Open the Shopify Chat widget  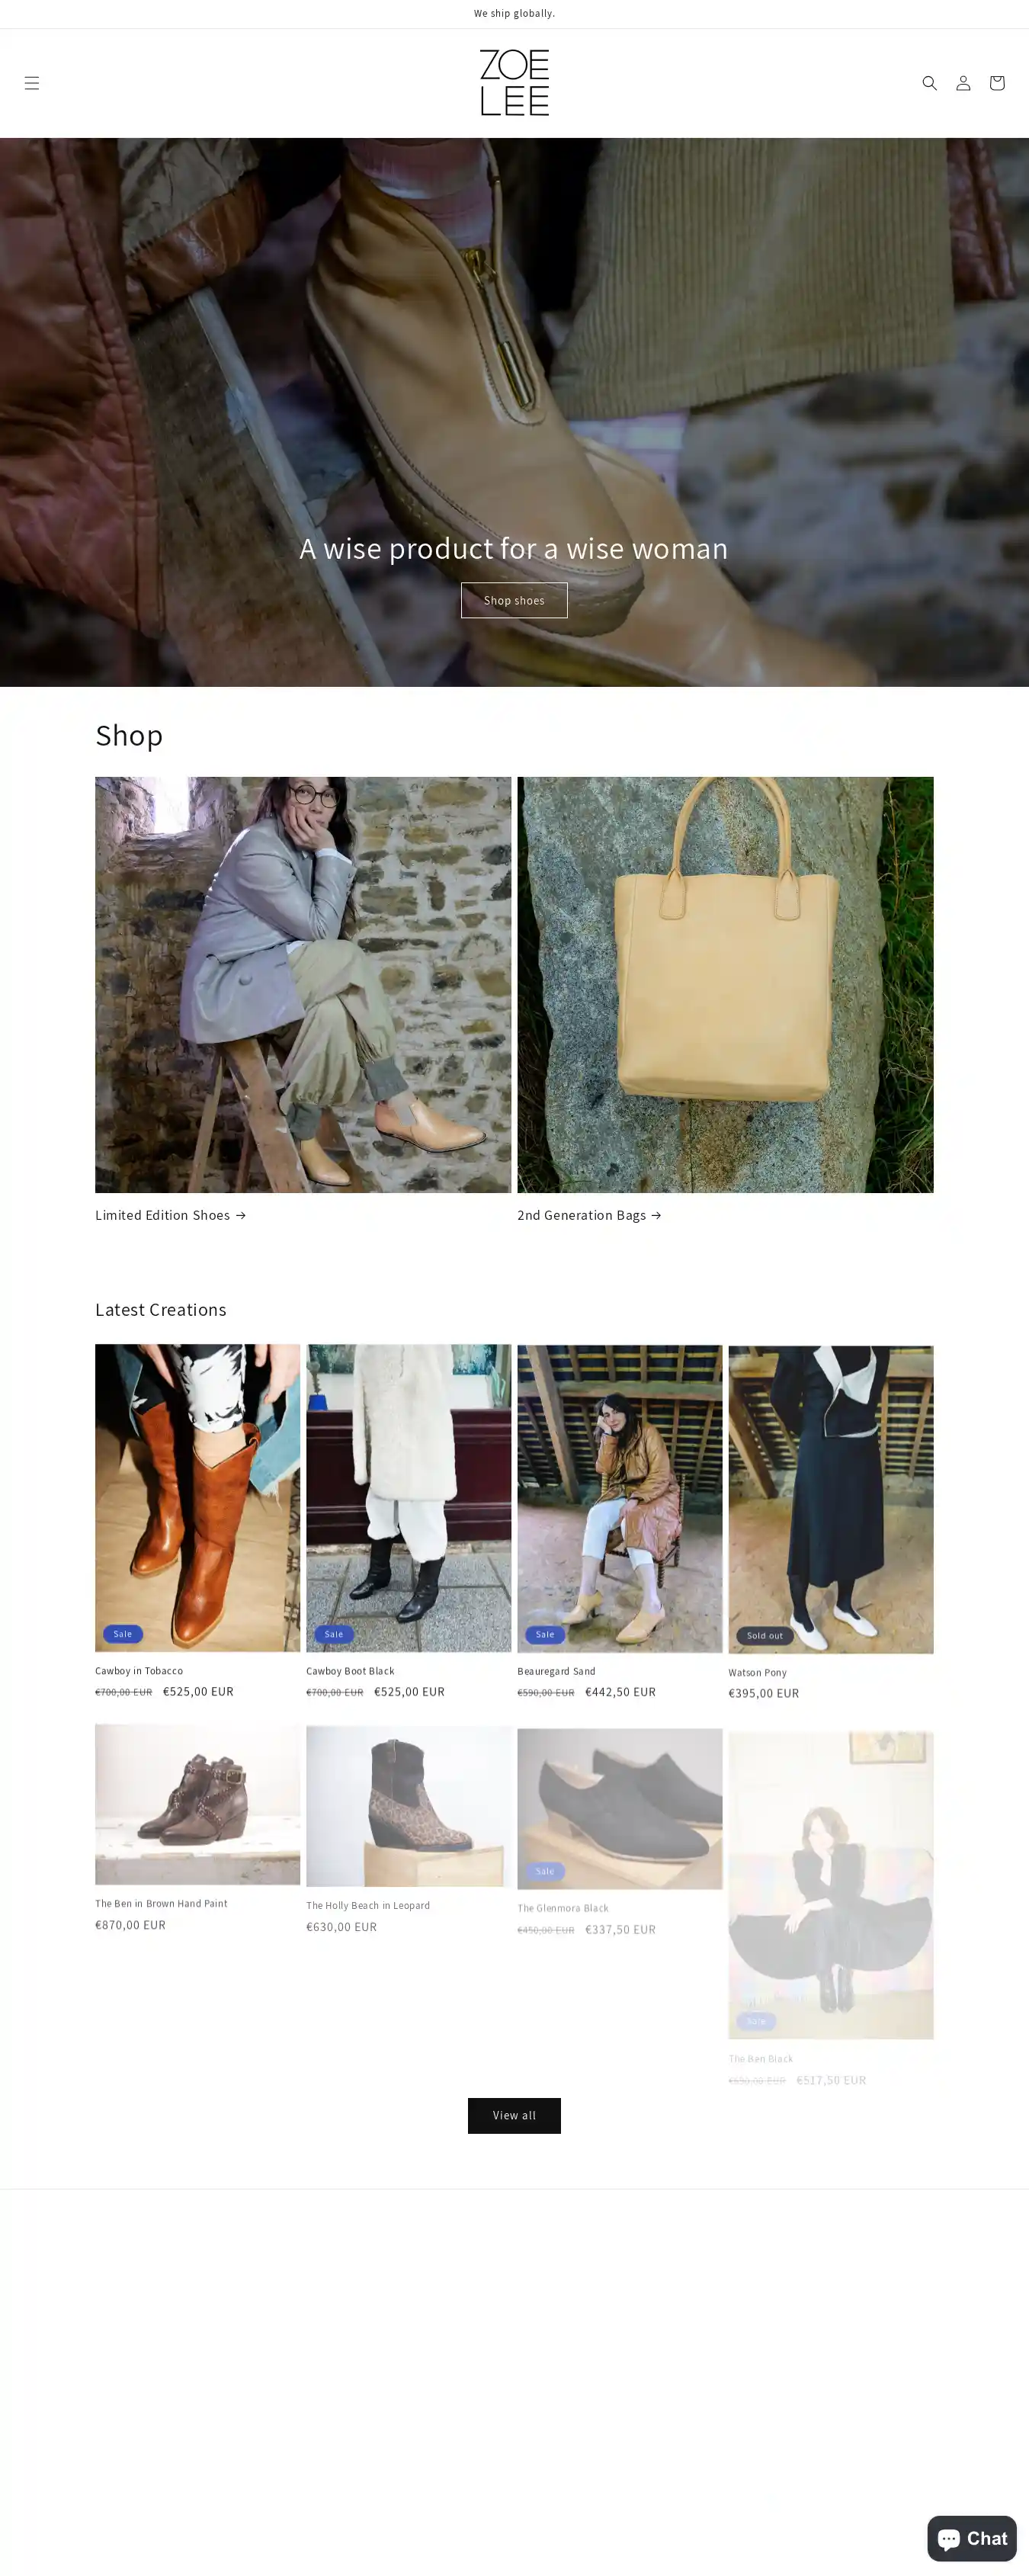click(x=971, y=2538)
